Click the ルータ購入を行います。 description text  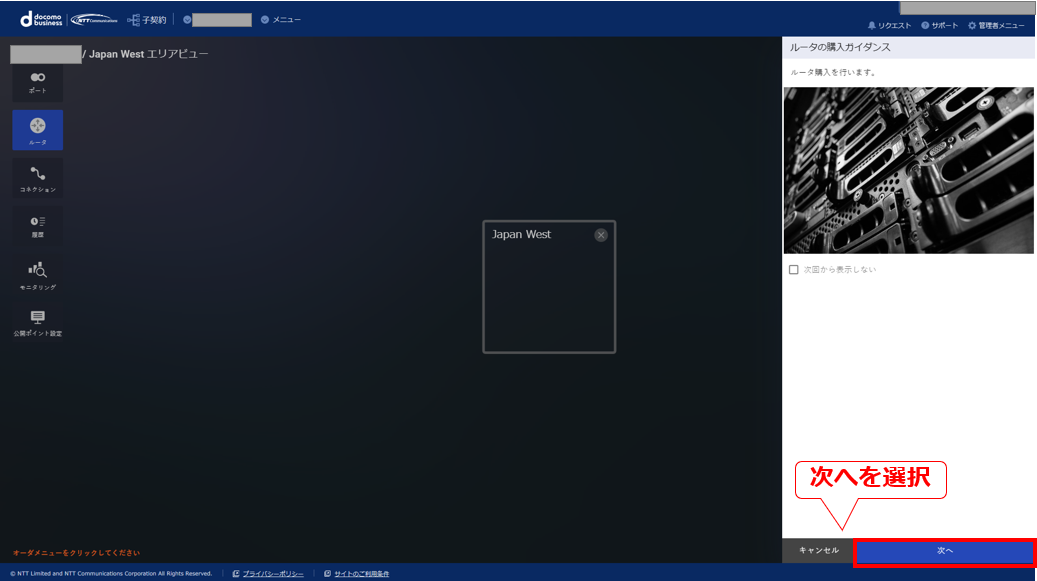pos(833,73)
